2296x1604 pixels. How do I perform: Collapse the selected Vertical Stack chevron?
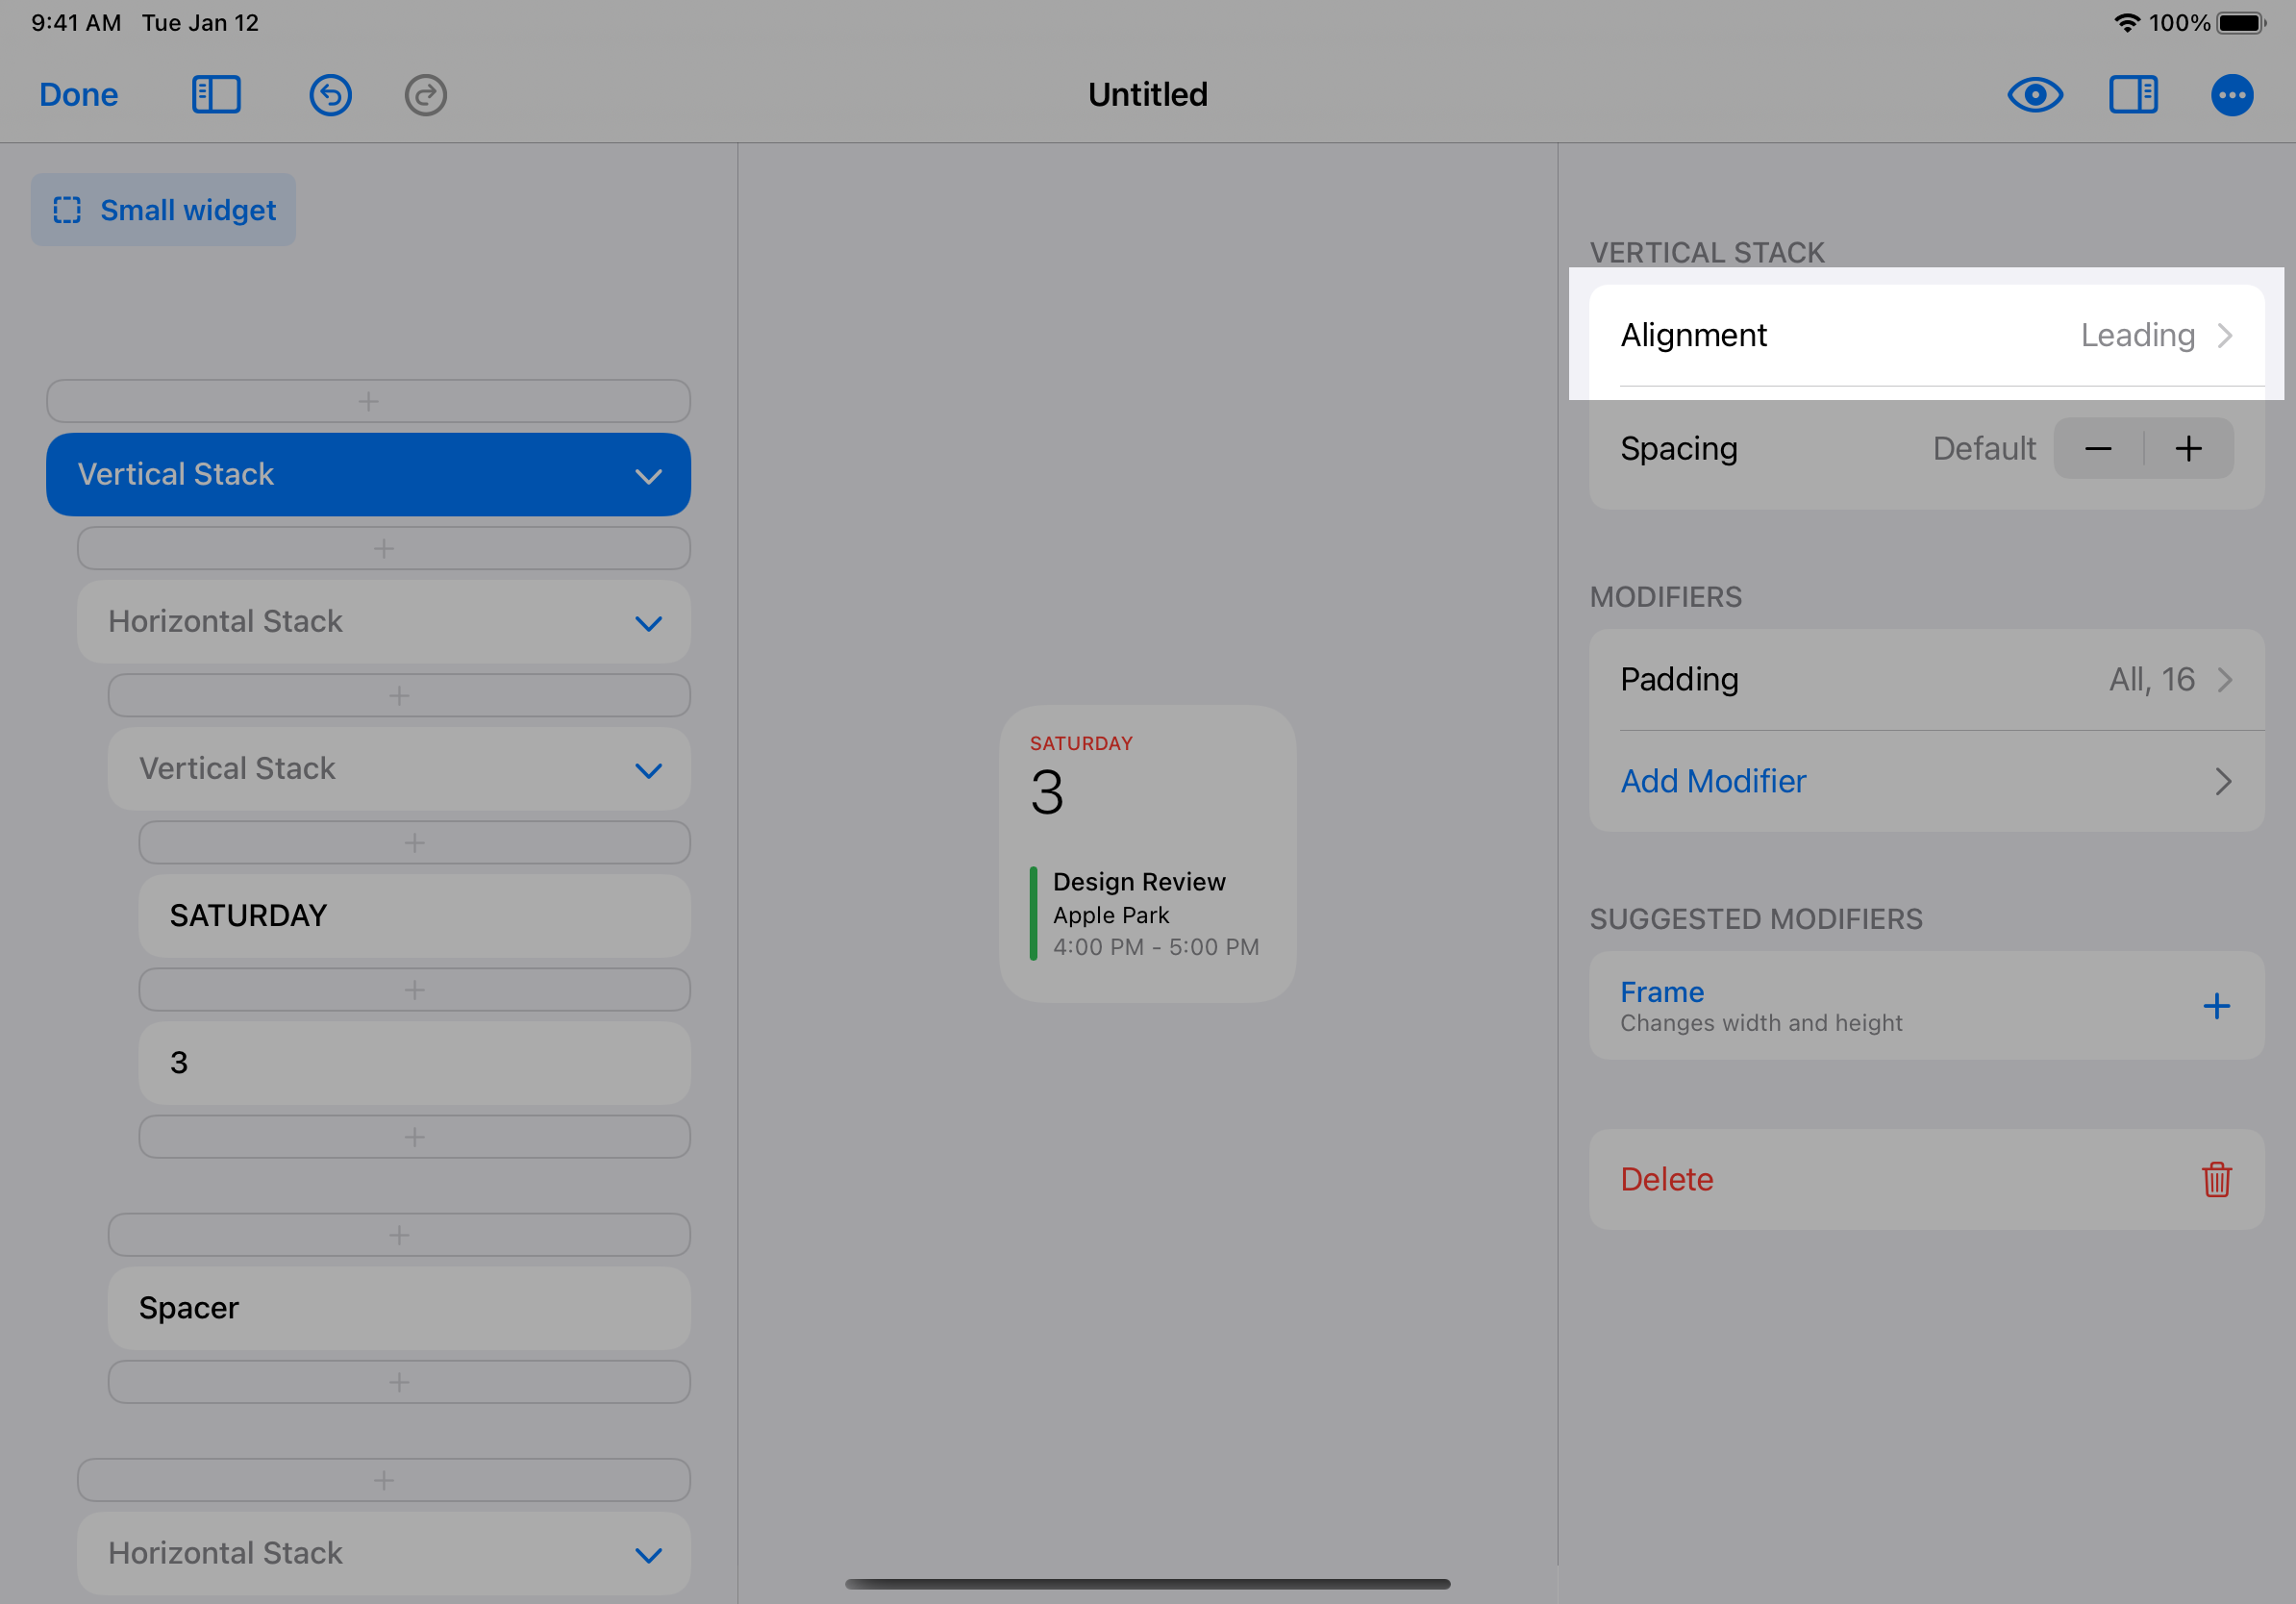click(648, 476)
